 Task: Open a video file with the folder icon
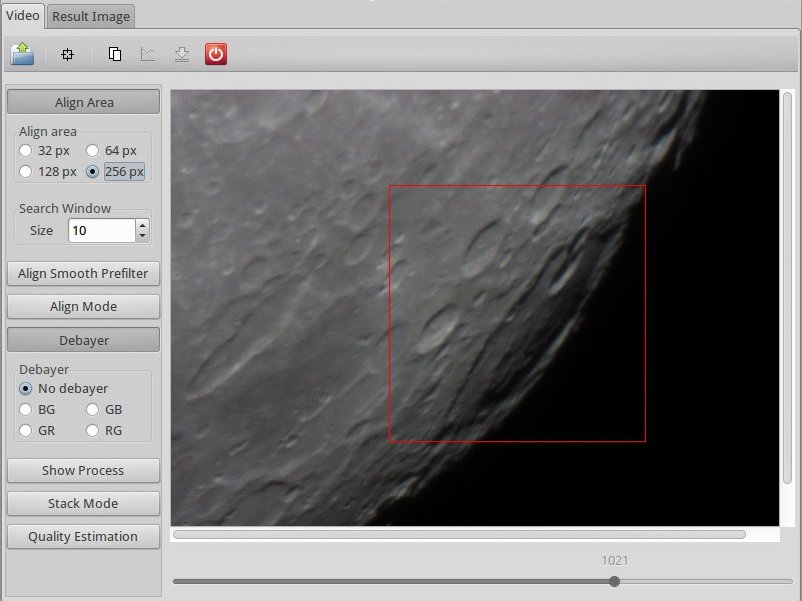[22, 54]
